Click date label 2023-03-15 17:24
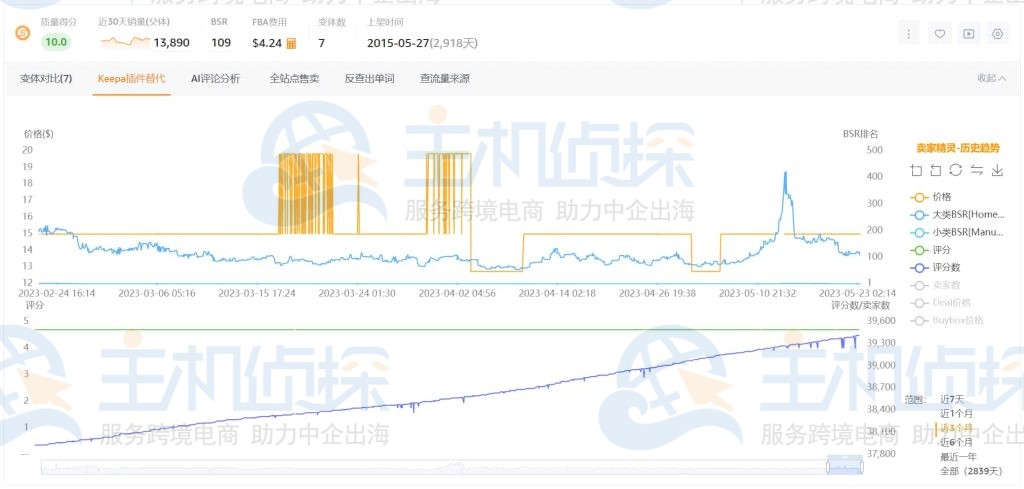The width and height of the screenshot is (1024, 489). tap(257, 293)
